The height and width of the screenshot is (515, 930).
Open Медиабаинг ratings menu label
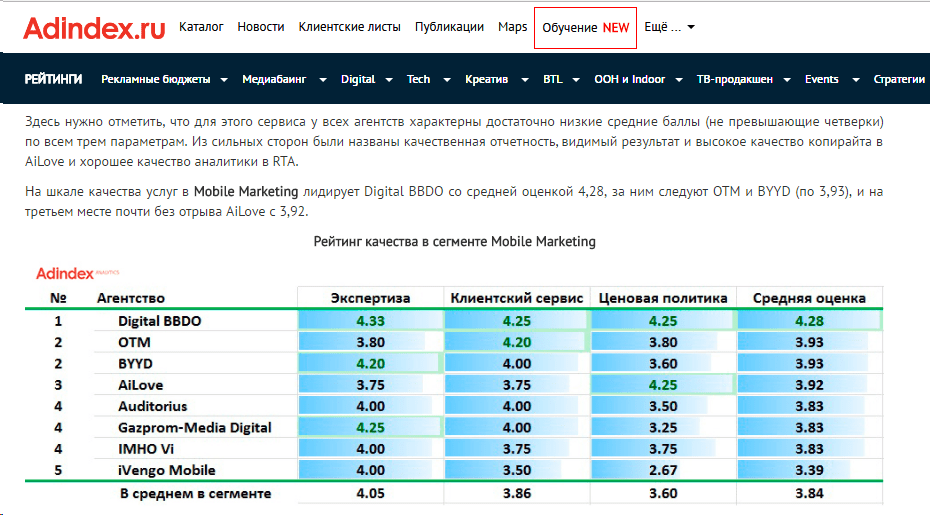coord(274,80)
